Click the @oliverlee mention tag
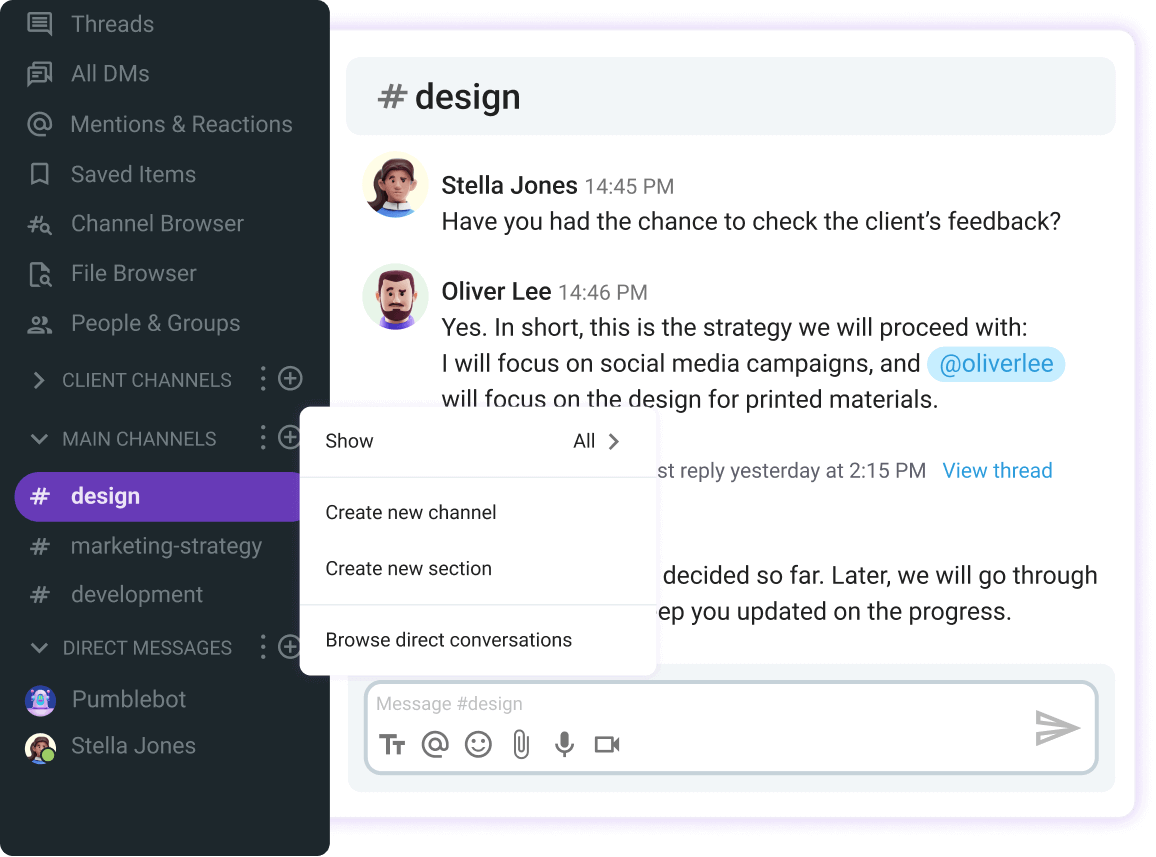Viewport: 1156px width, 857px height. click(x=996, y=364)
